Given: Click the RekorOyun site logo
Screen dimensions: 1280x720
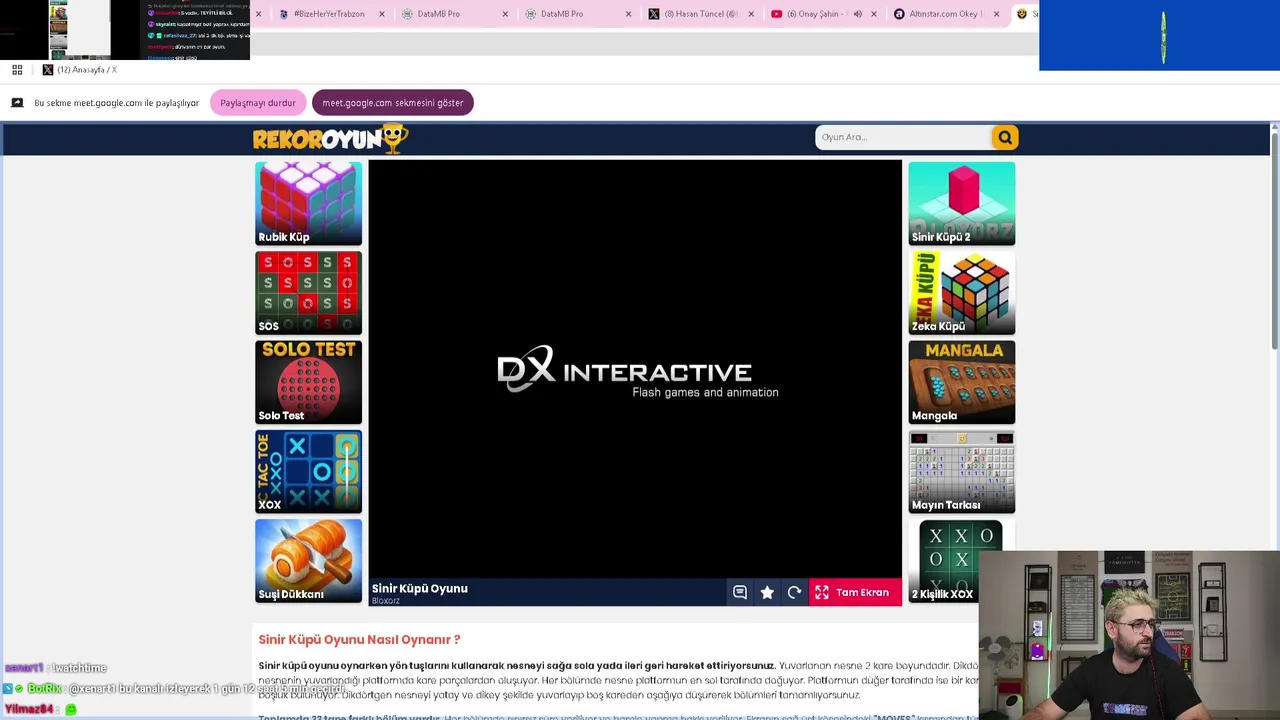Looking at the screenshot, I should pos(330,139).
